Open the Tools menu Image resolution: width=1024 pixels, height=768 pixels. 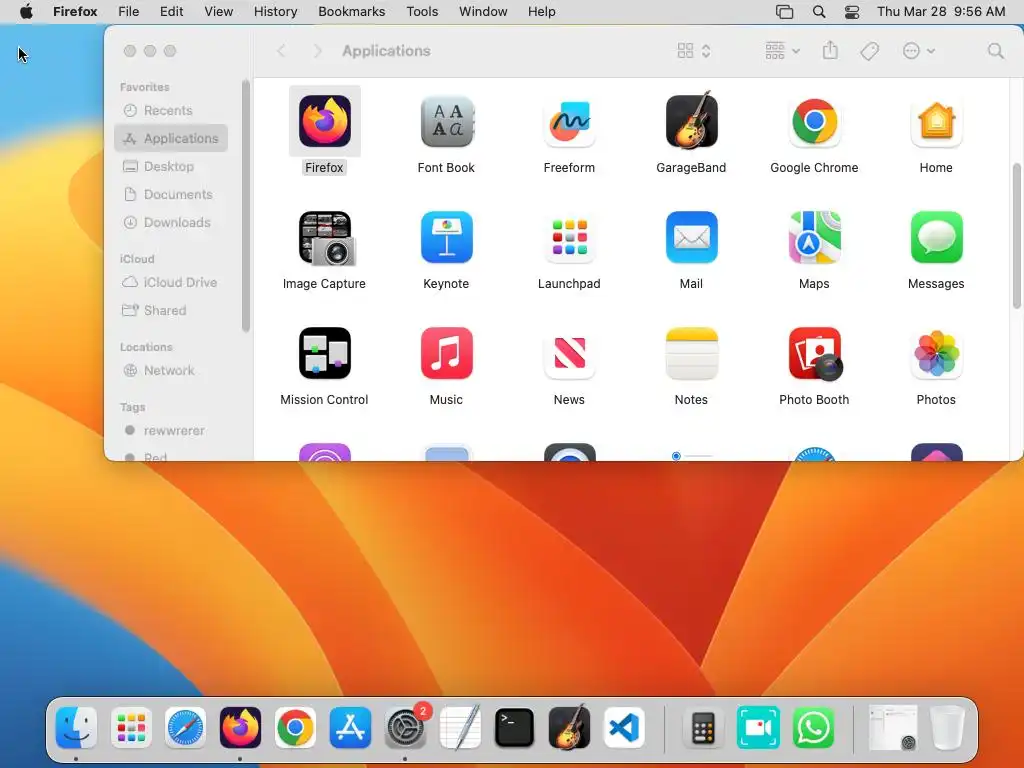pos(423,12)
